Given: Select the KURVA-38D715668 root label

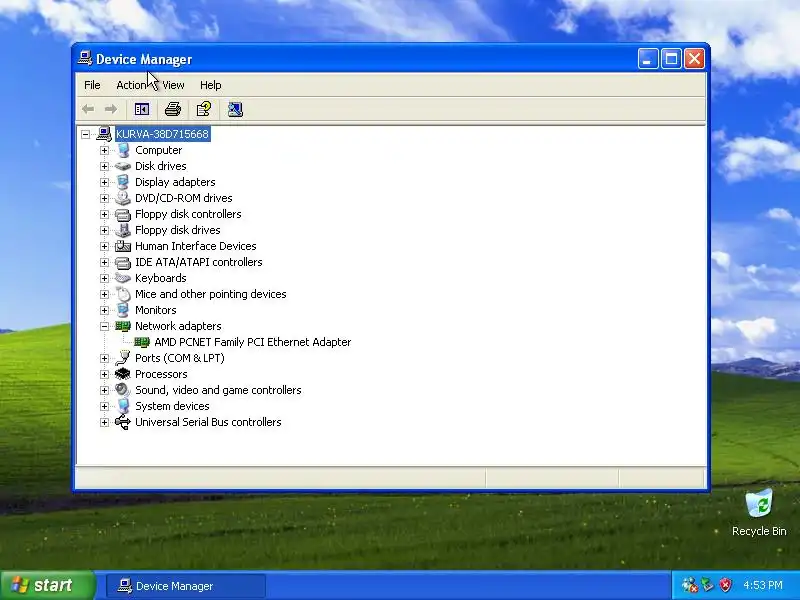Looking at the screenshot, I should tap(163, 134).
